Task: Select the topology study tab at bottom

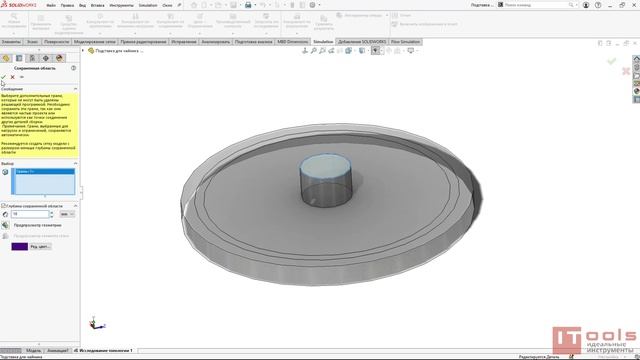Action: click(x=103, y=351)
